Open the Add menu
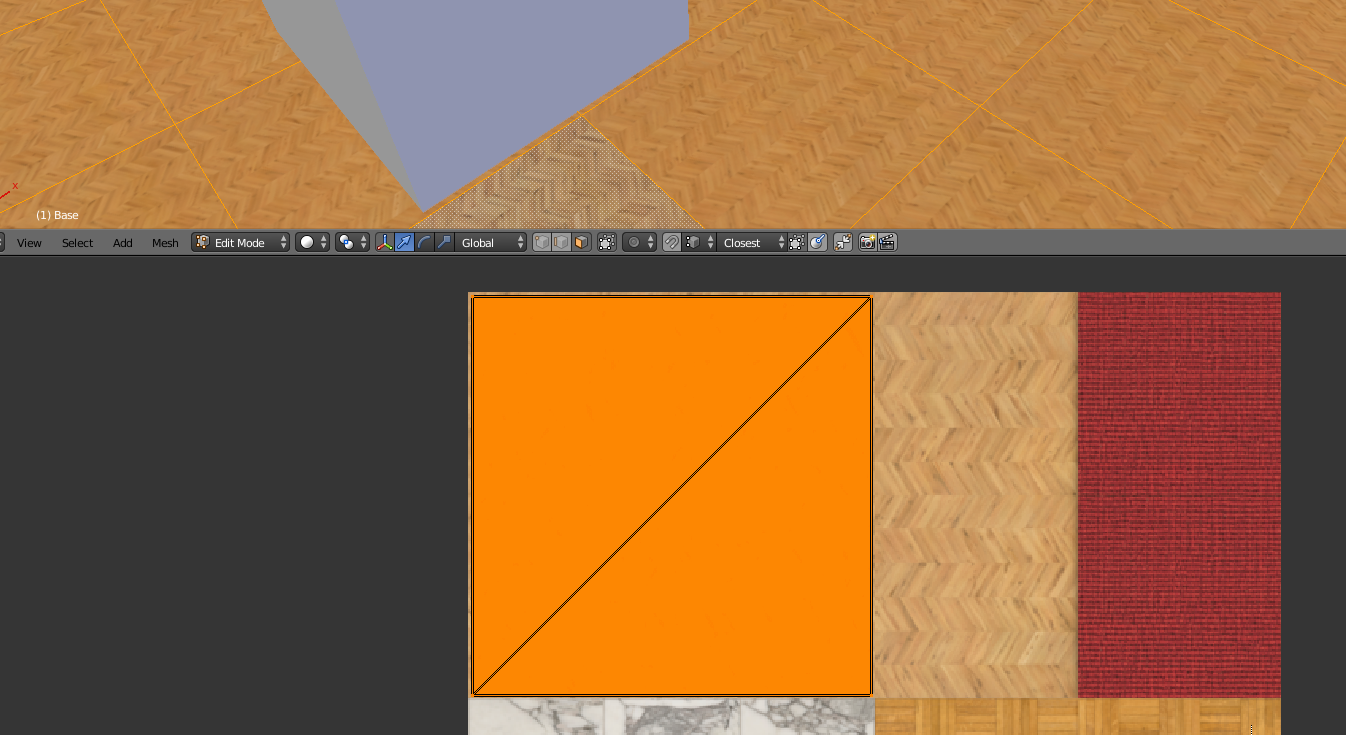 tap(122, 243)
